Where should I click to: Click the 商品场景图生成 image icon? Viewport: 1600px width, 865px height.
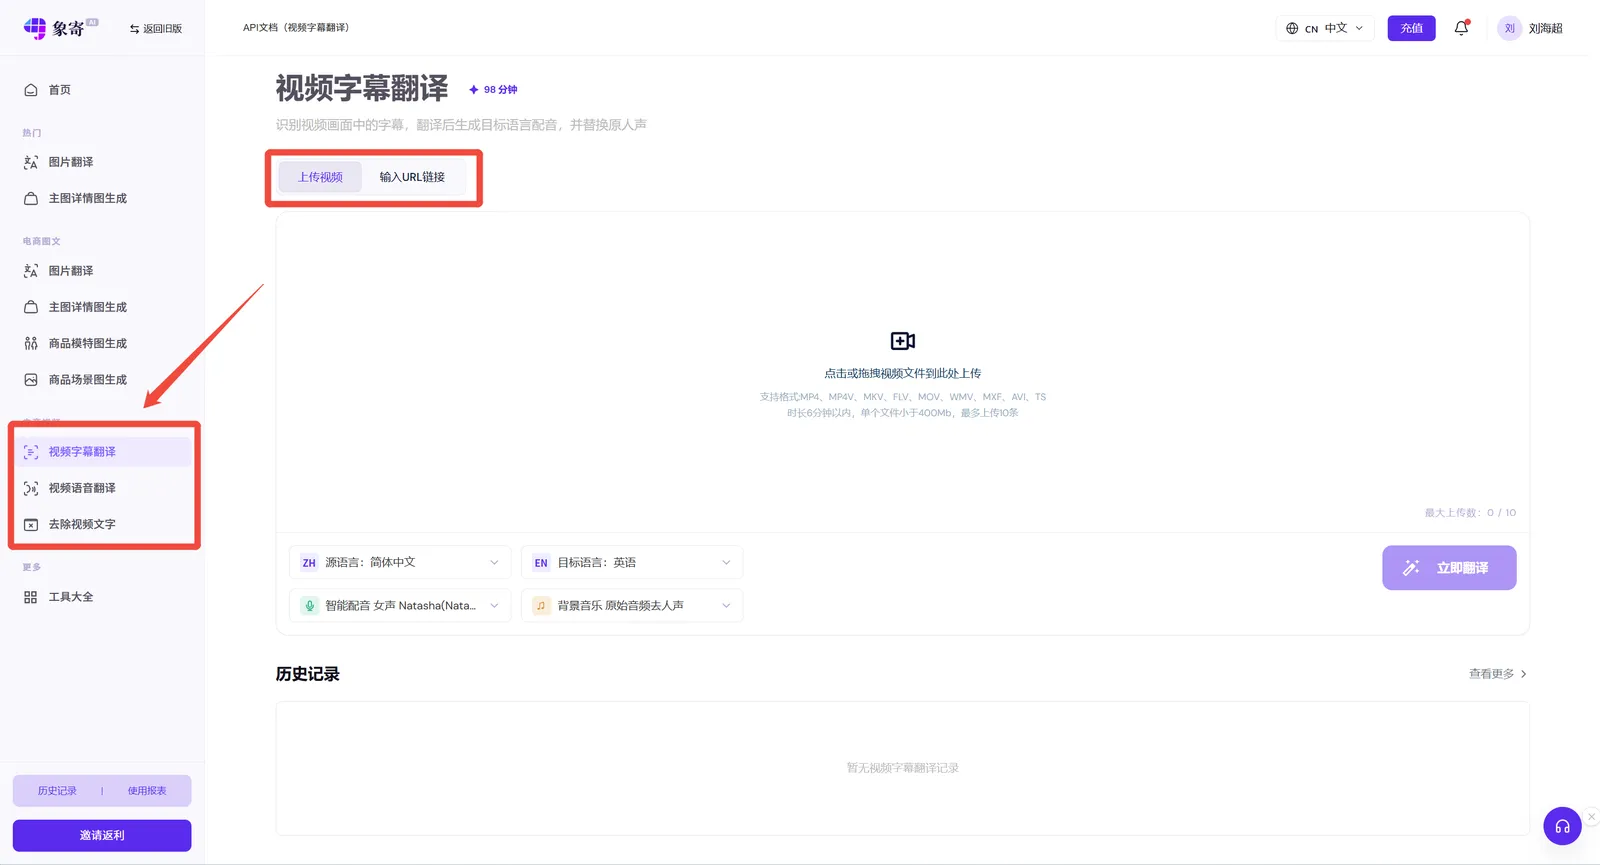(31, 380)
